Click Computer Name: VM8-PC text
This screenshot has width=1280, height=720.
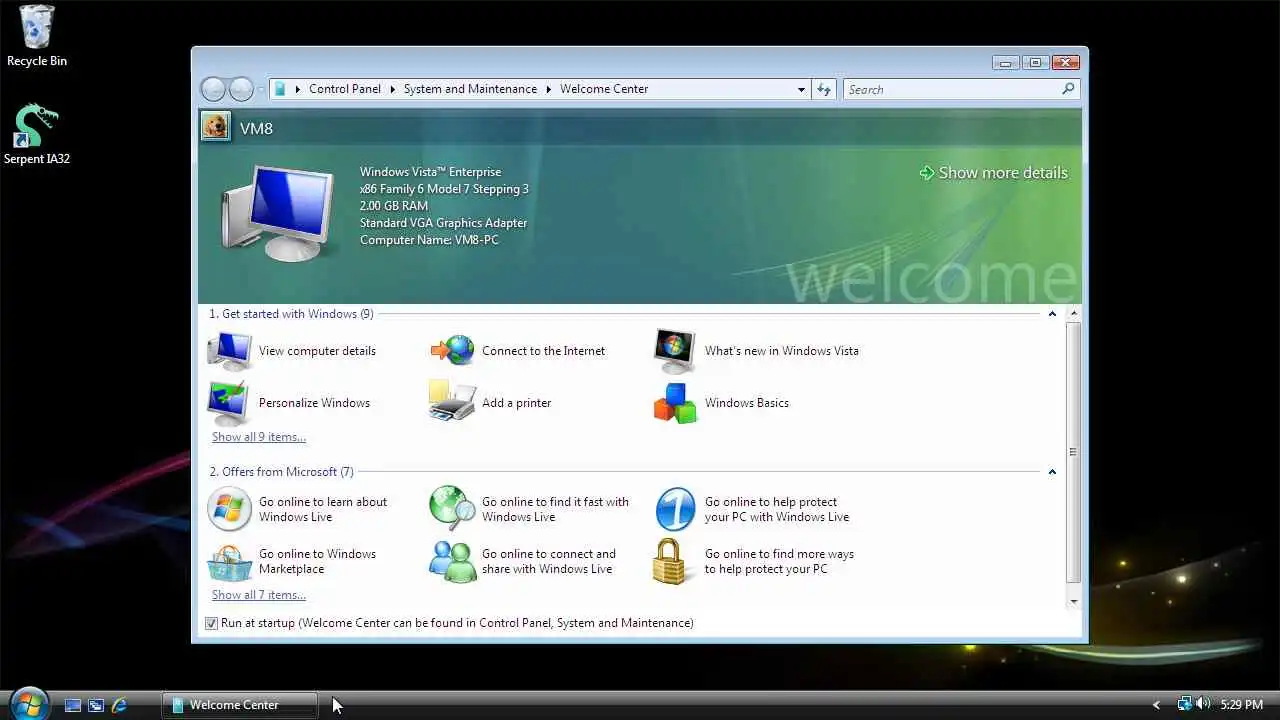click(x=429, y=240)
